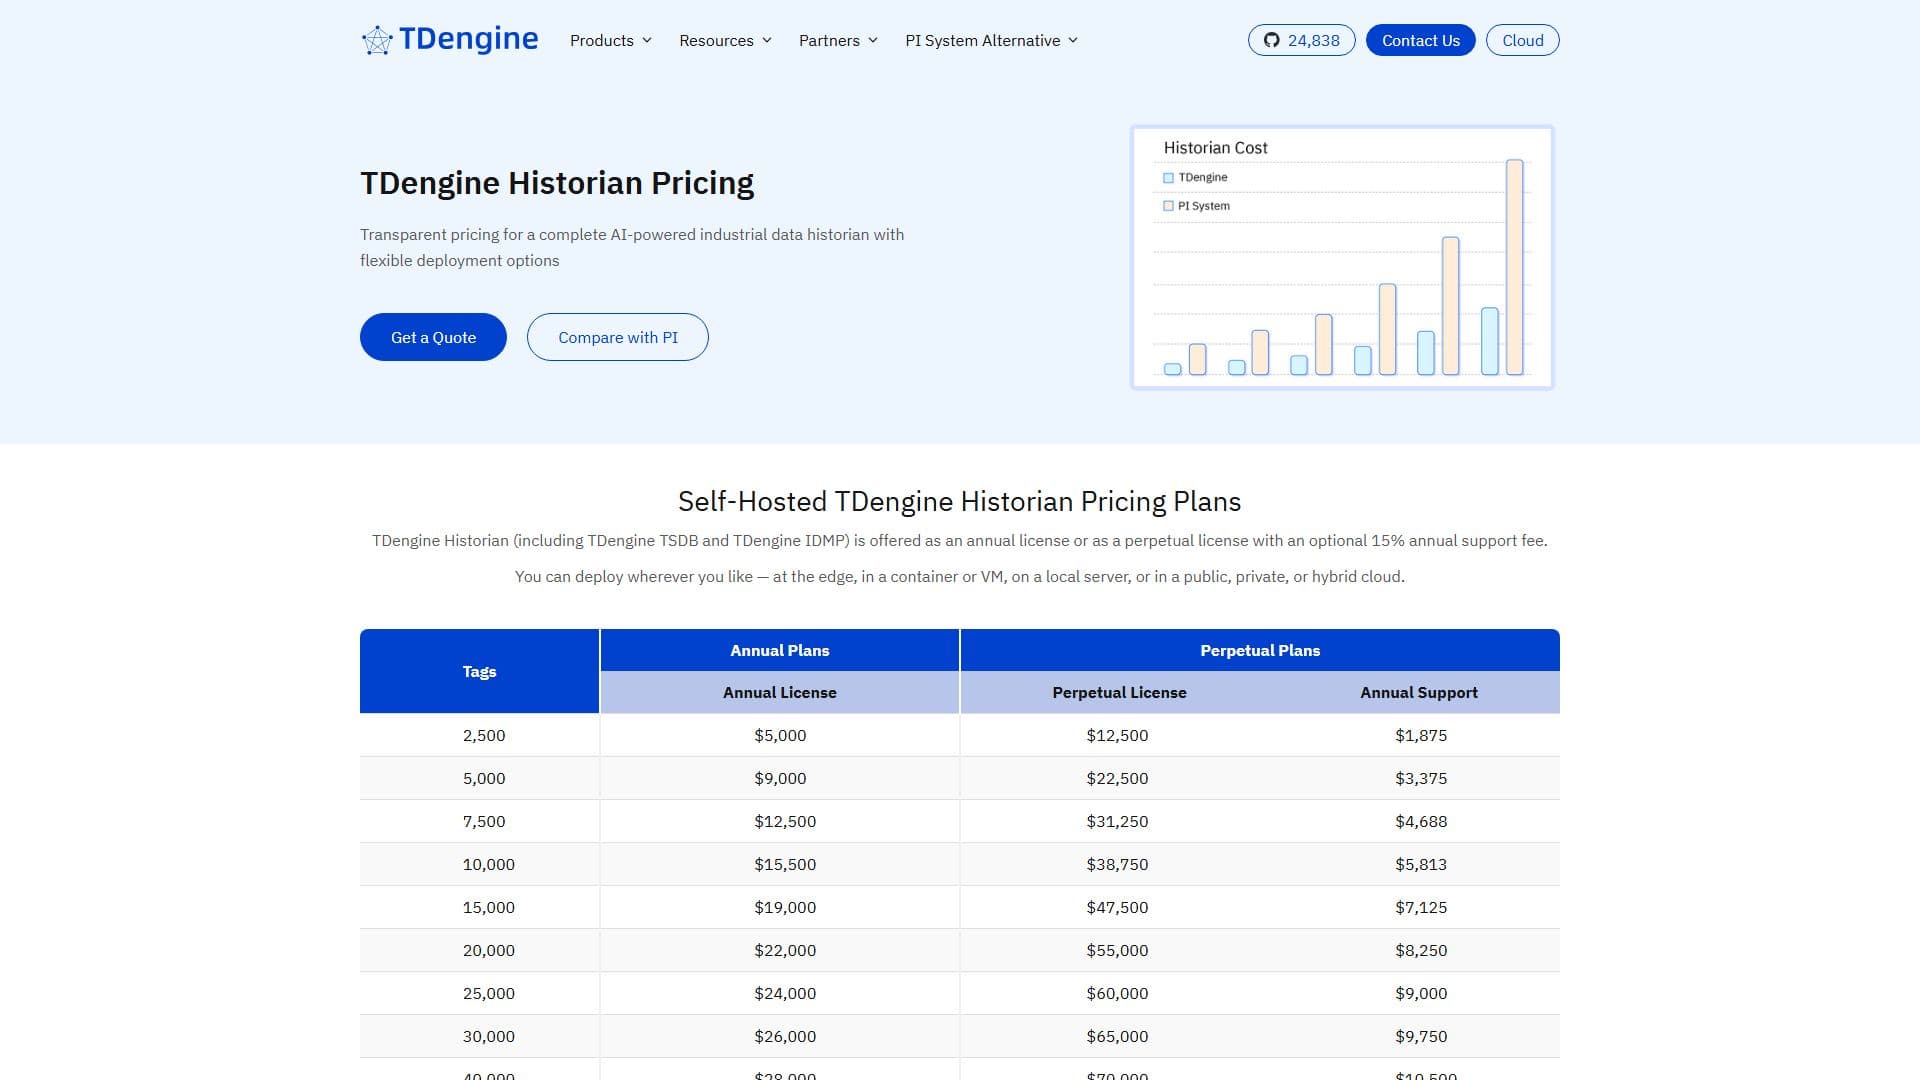Click the $38,750 perpetual license price
Viewport: 1920px width, 1080px height.
pyautogui.click(x=1117, y=864)
